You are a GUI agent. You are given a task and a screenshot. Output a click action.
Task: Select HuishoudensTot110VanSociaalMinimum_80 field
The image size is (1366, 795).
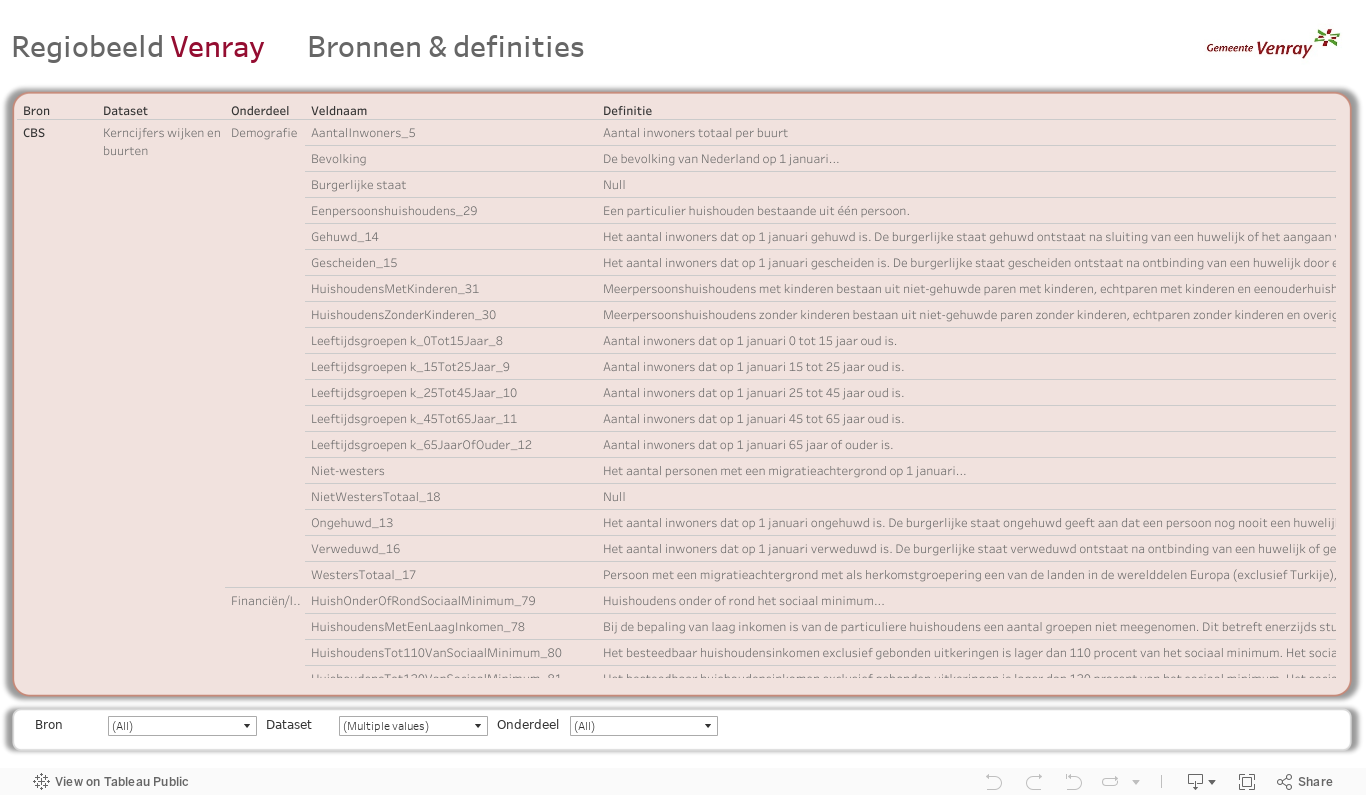(x=436, y=653)
